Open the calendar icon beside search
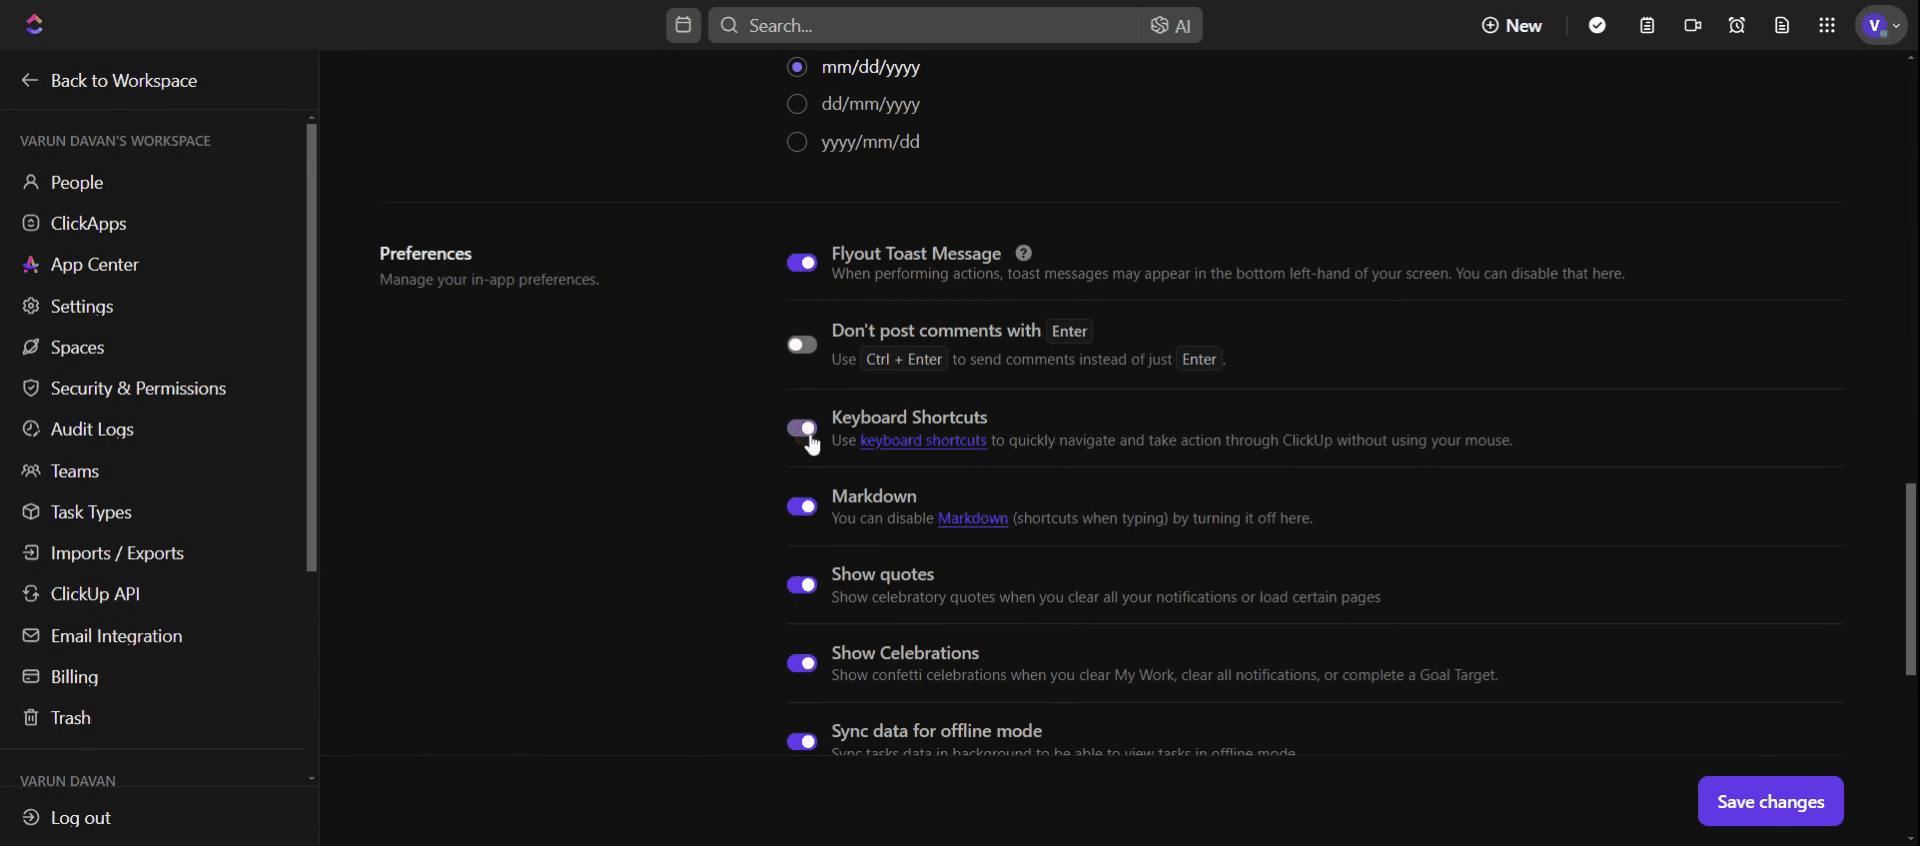The height and width of the screenshot is (846, 1920). tap(683, 25)
